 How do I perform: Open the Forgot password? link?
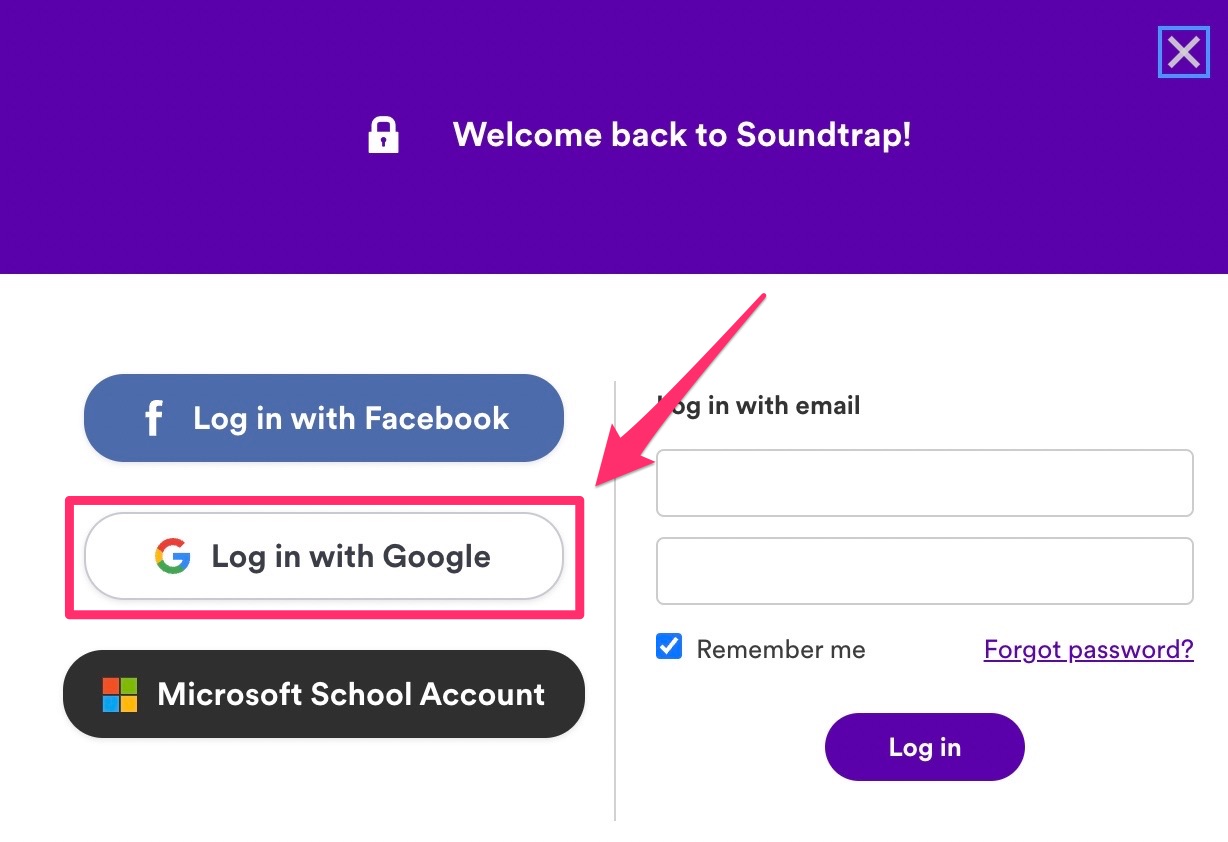pos(1089,650)
